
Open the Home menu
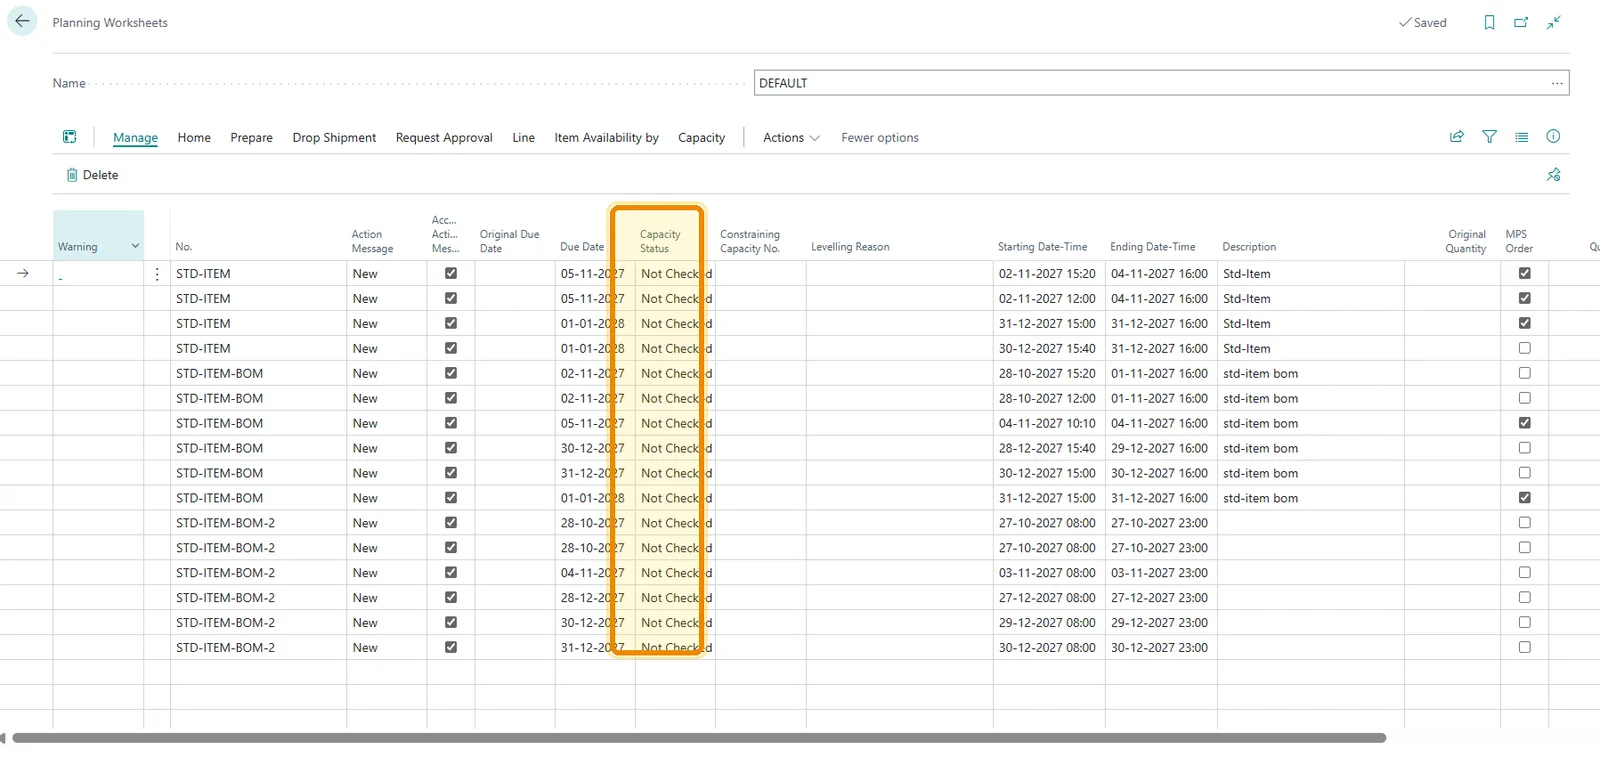click(194, 138)
